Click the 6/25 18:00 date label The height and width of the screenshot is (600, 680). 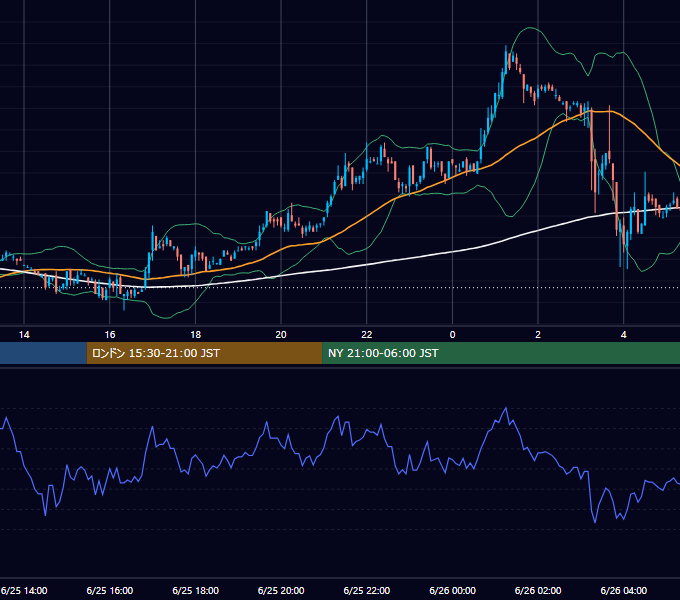196,590
